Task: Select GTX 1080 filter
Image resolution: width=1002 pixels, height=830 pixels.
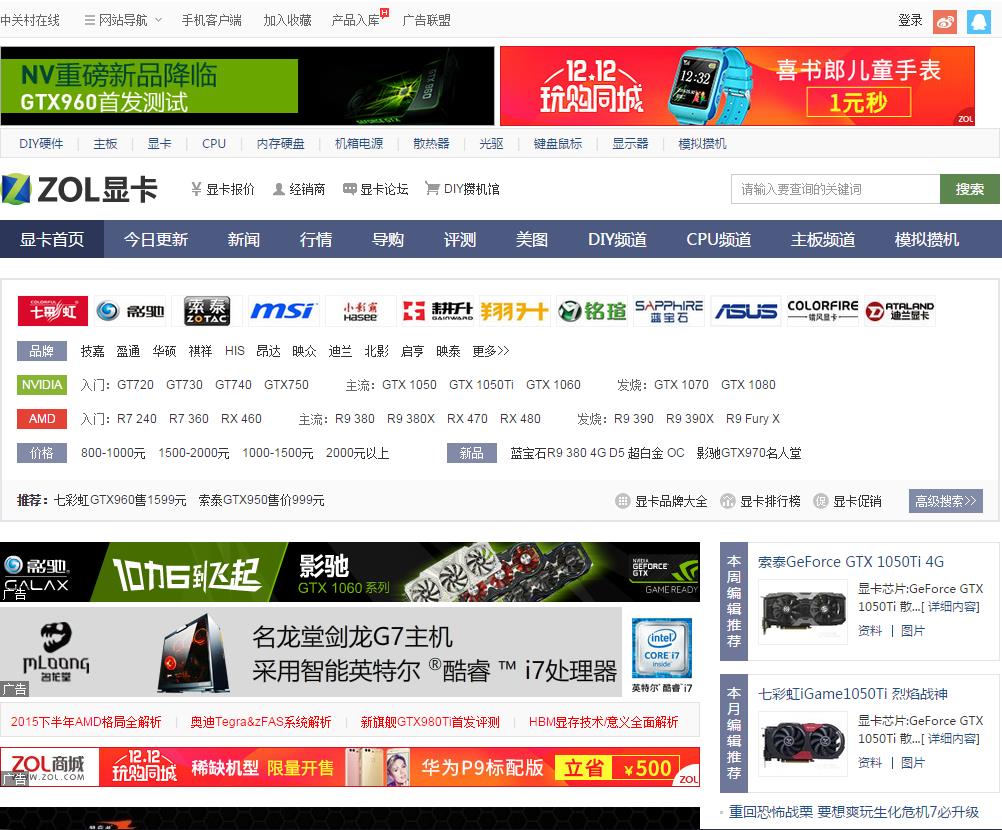Action: (748, 385)
